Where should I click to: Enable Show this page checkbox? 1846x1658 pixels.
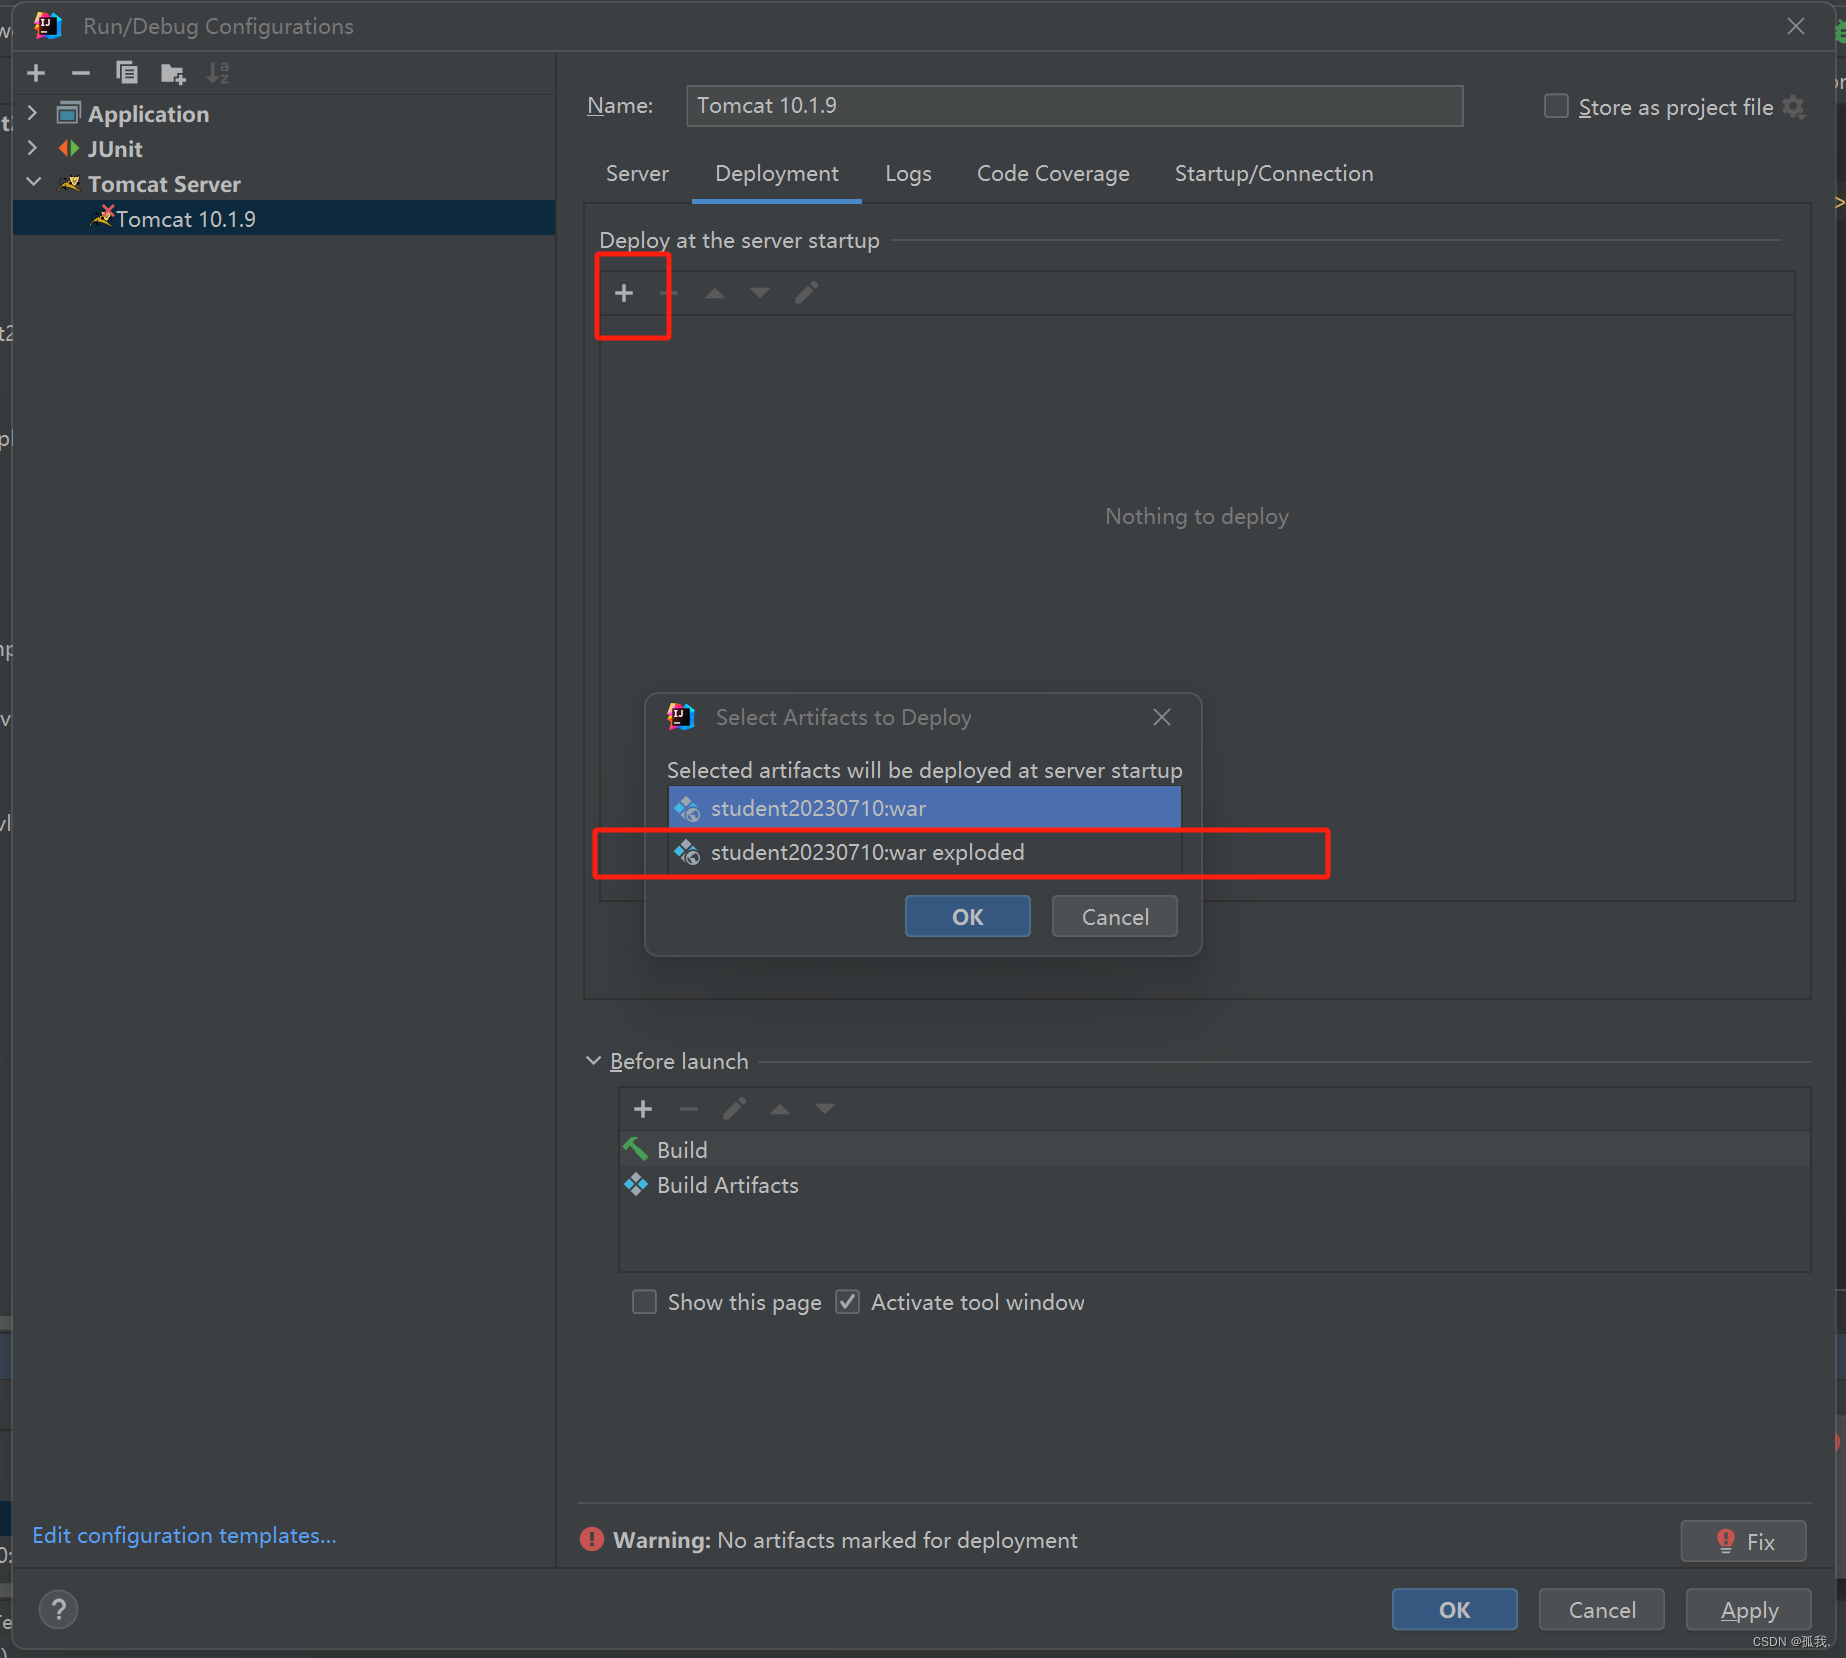[645, 1302]
